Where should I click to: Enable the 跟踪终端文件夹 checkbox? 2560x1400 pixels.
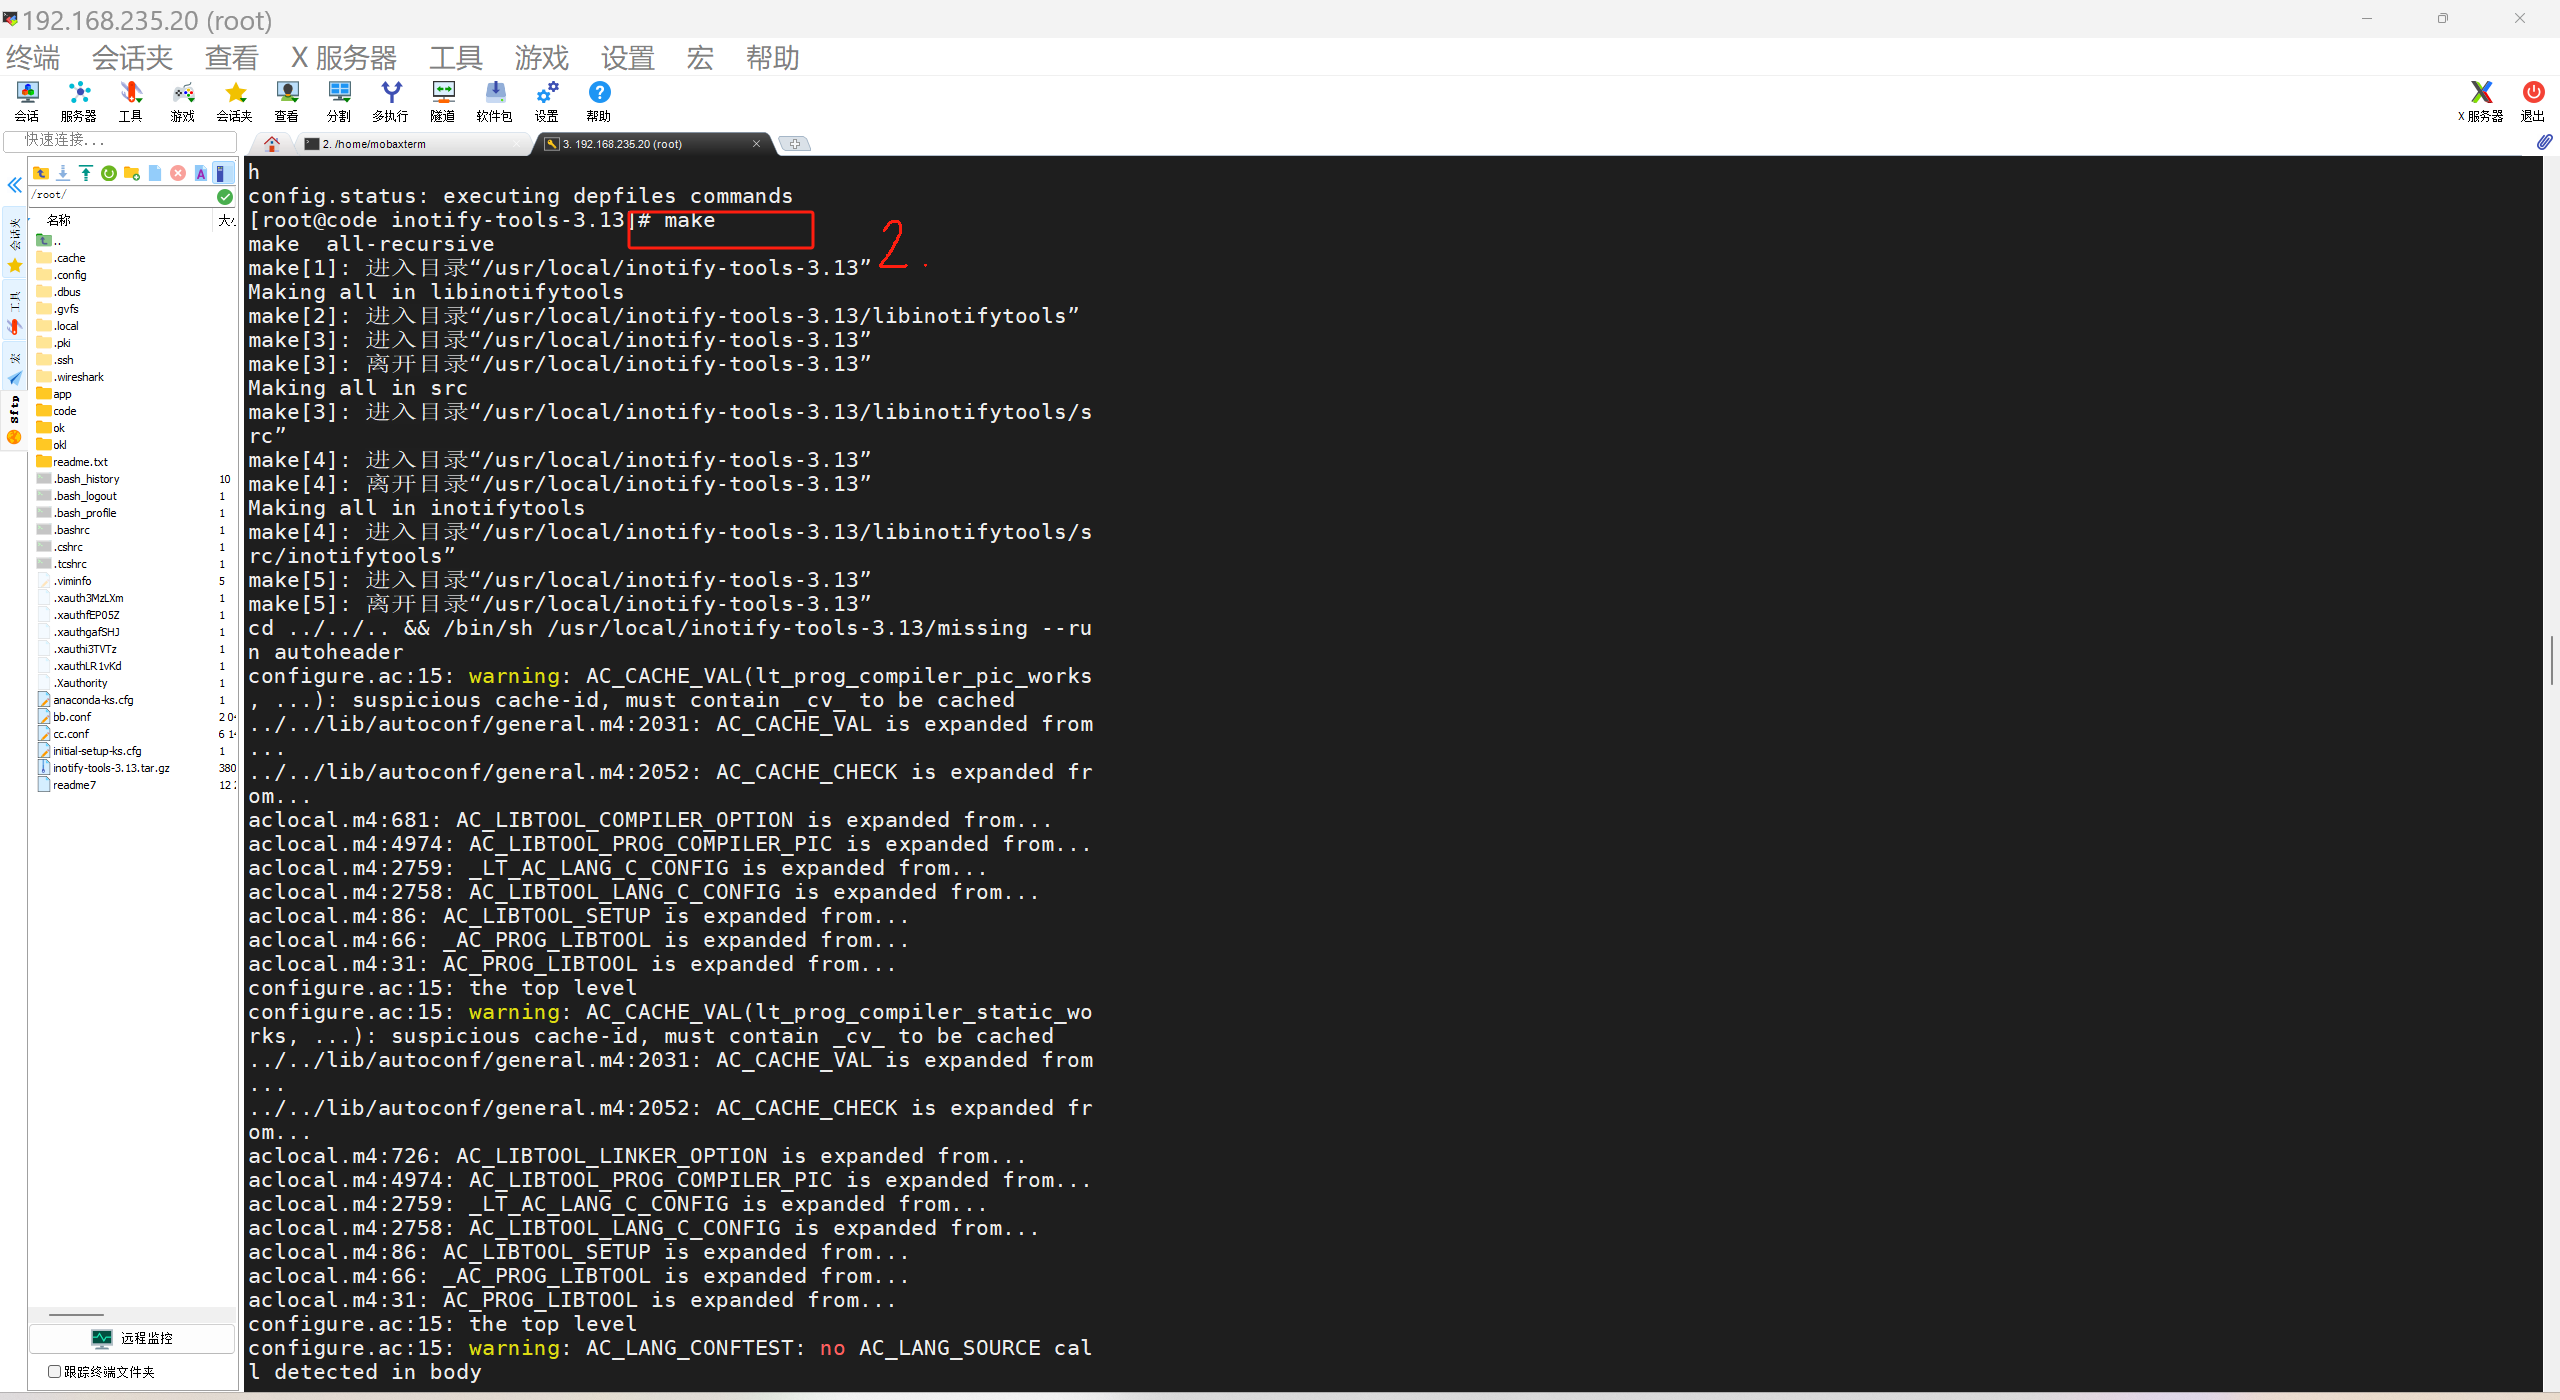tap(55, 1371)
